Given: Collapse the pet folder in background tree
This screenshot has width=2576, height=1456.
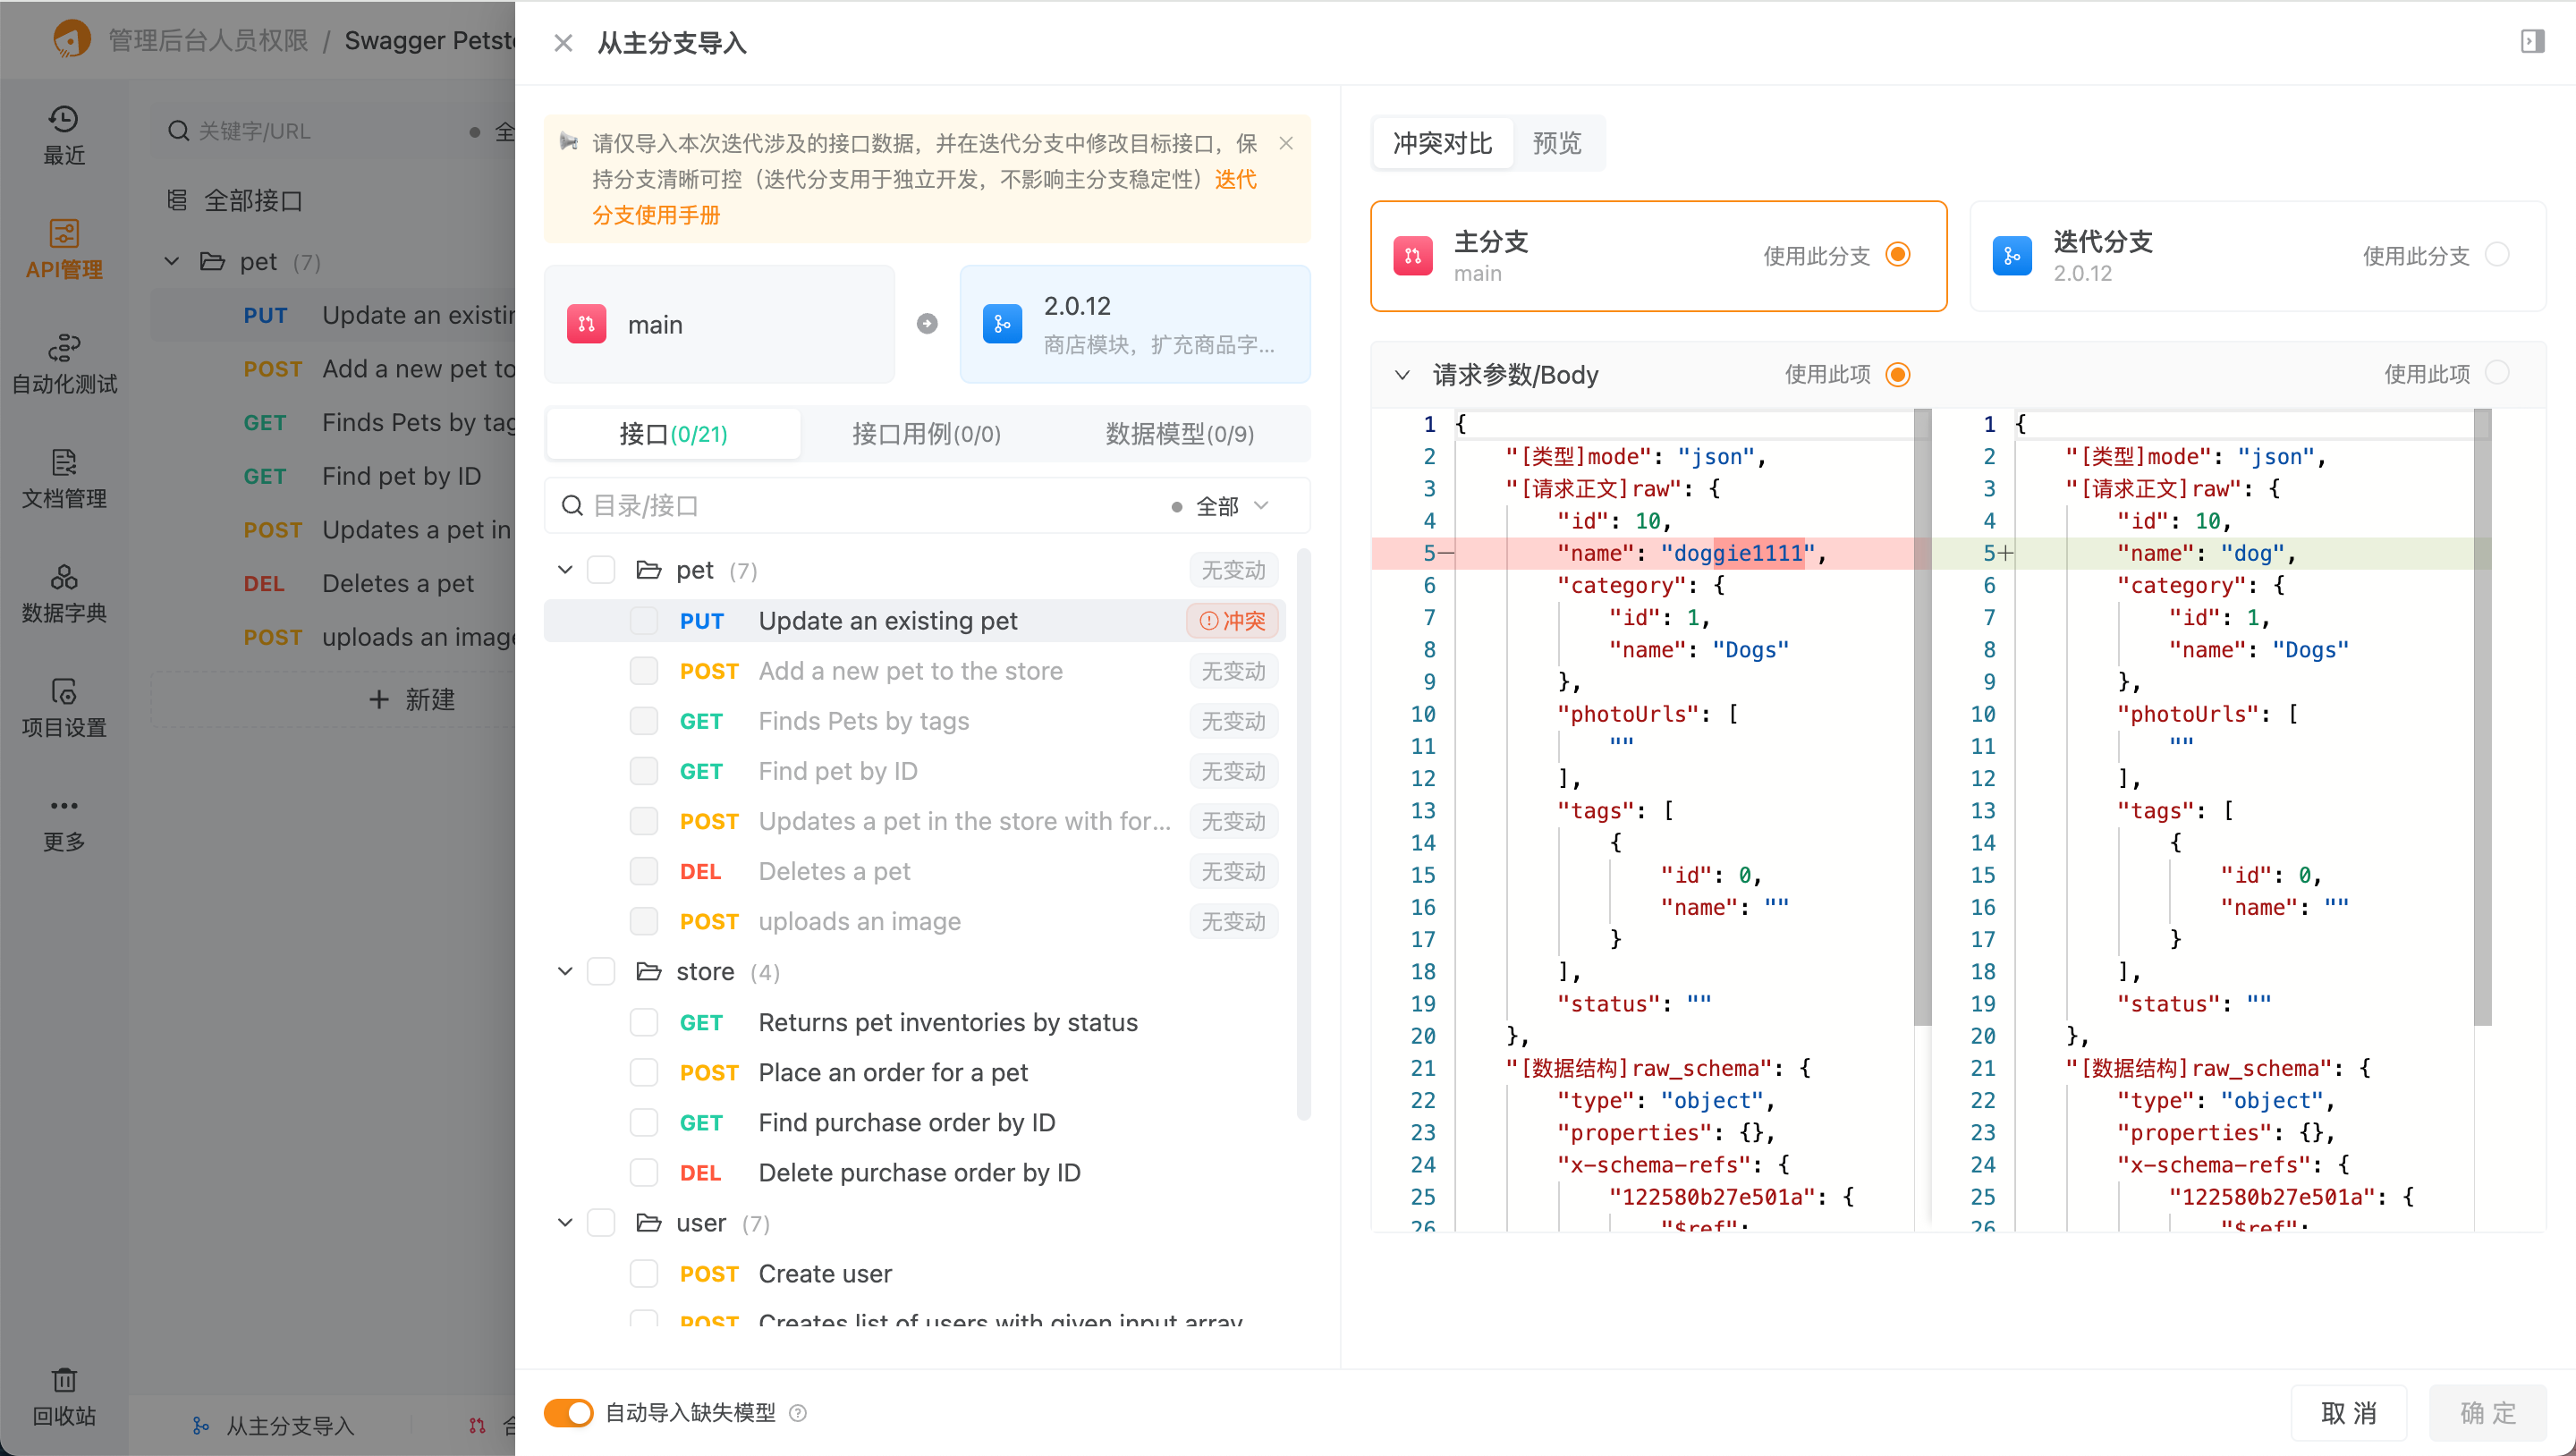Looking at the screenshot, I should (171, 261).
